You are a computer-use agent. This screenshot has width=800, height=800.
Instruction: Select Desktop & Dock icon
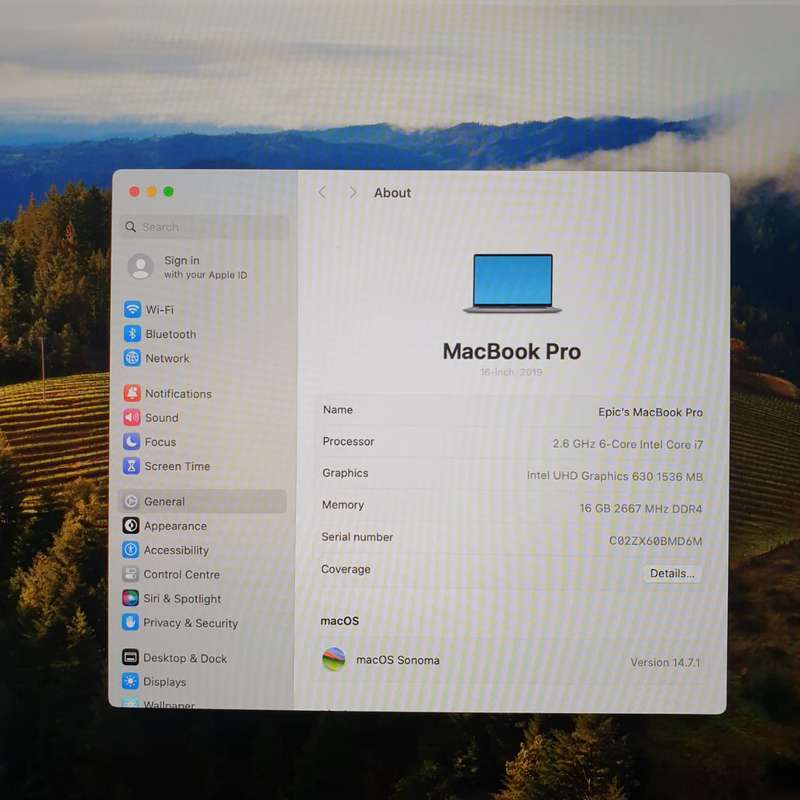pyautogui.click(x=130, y=657)
